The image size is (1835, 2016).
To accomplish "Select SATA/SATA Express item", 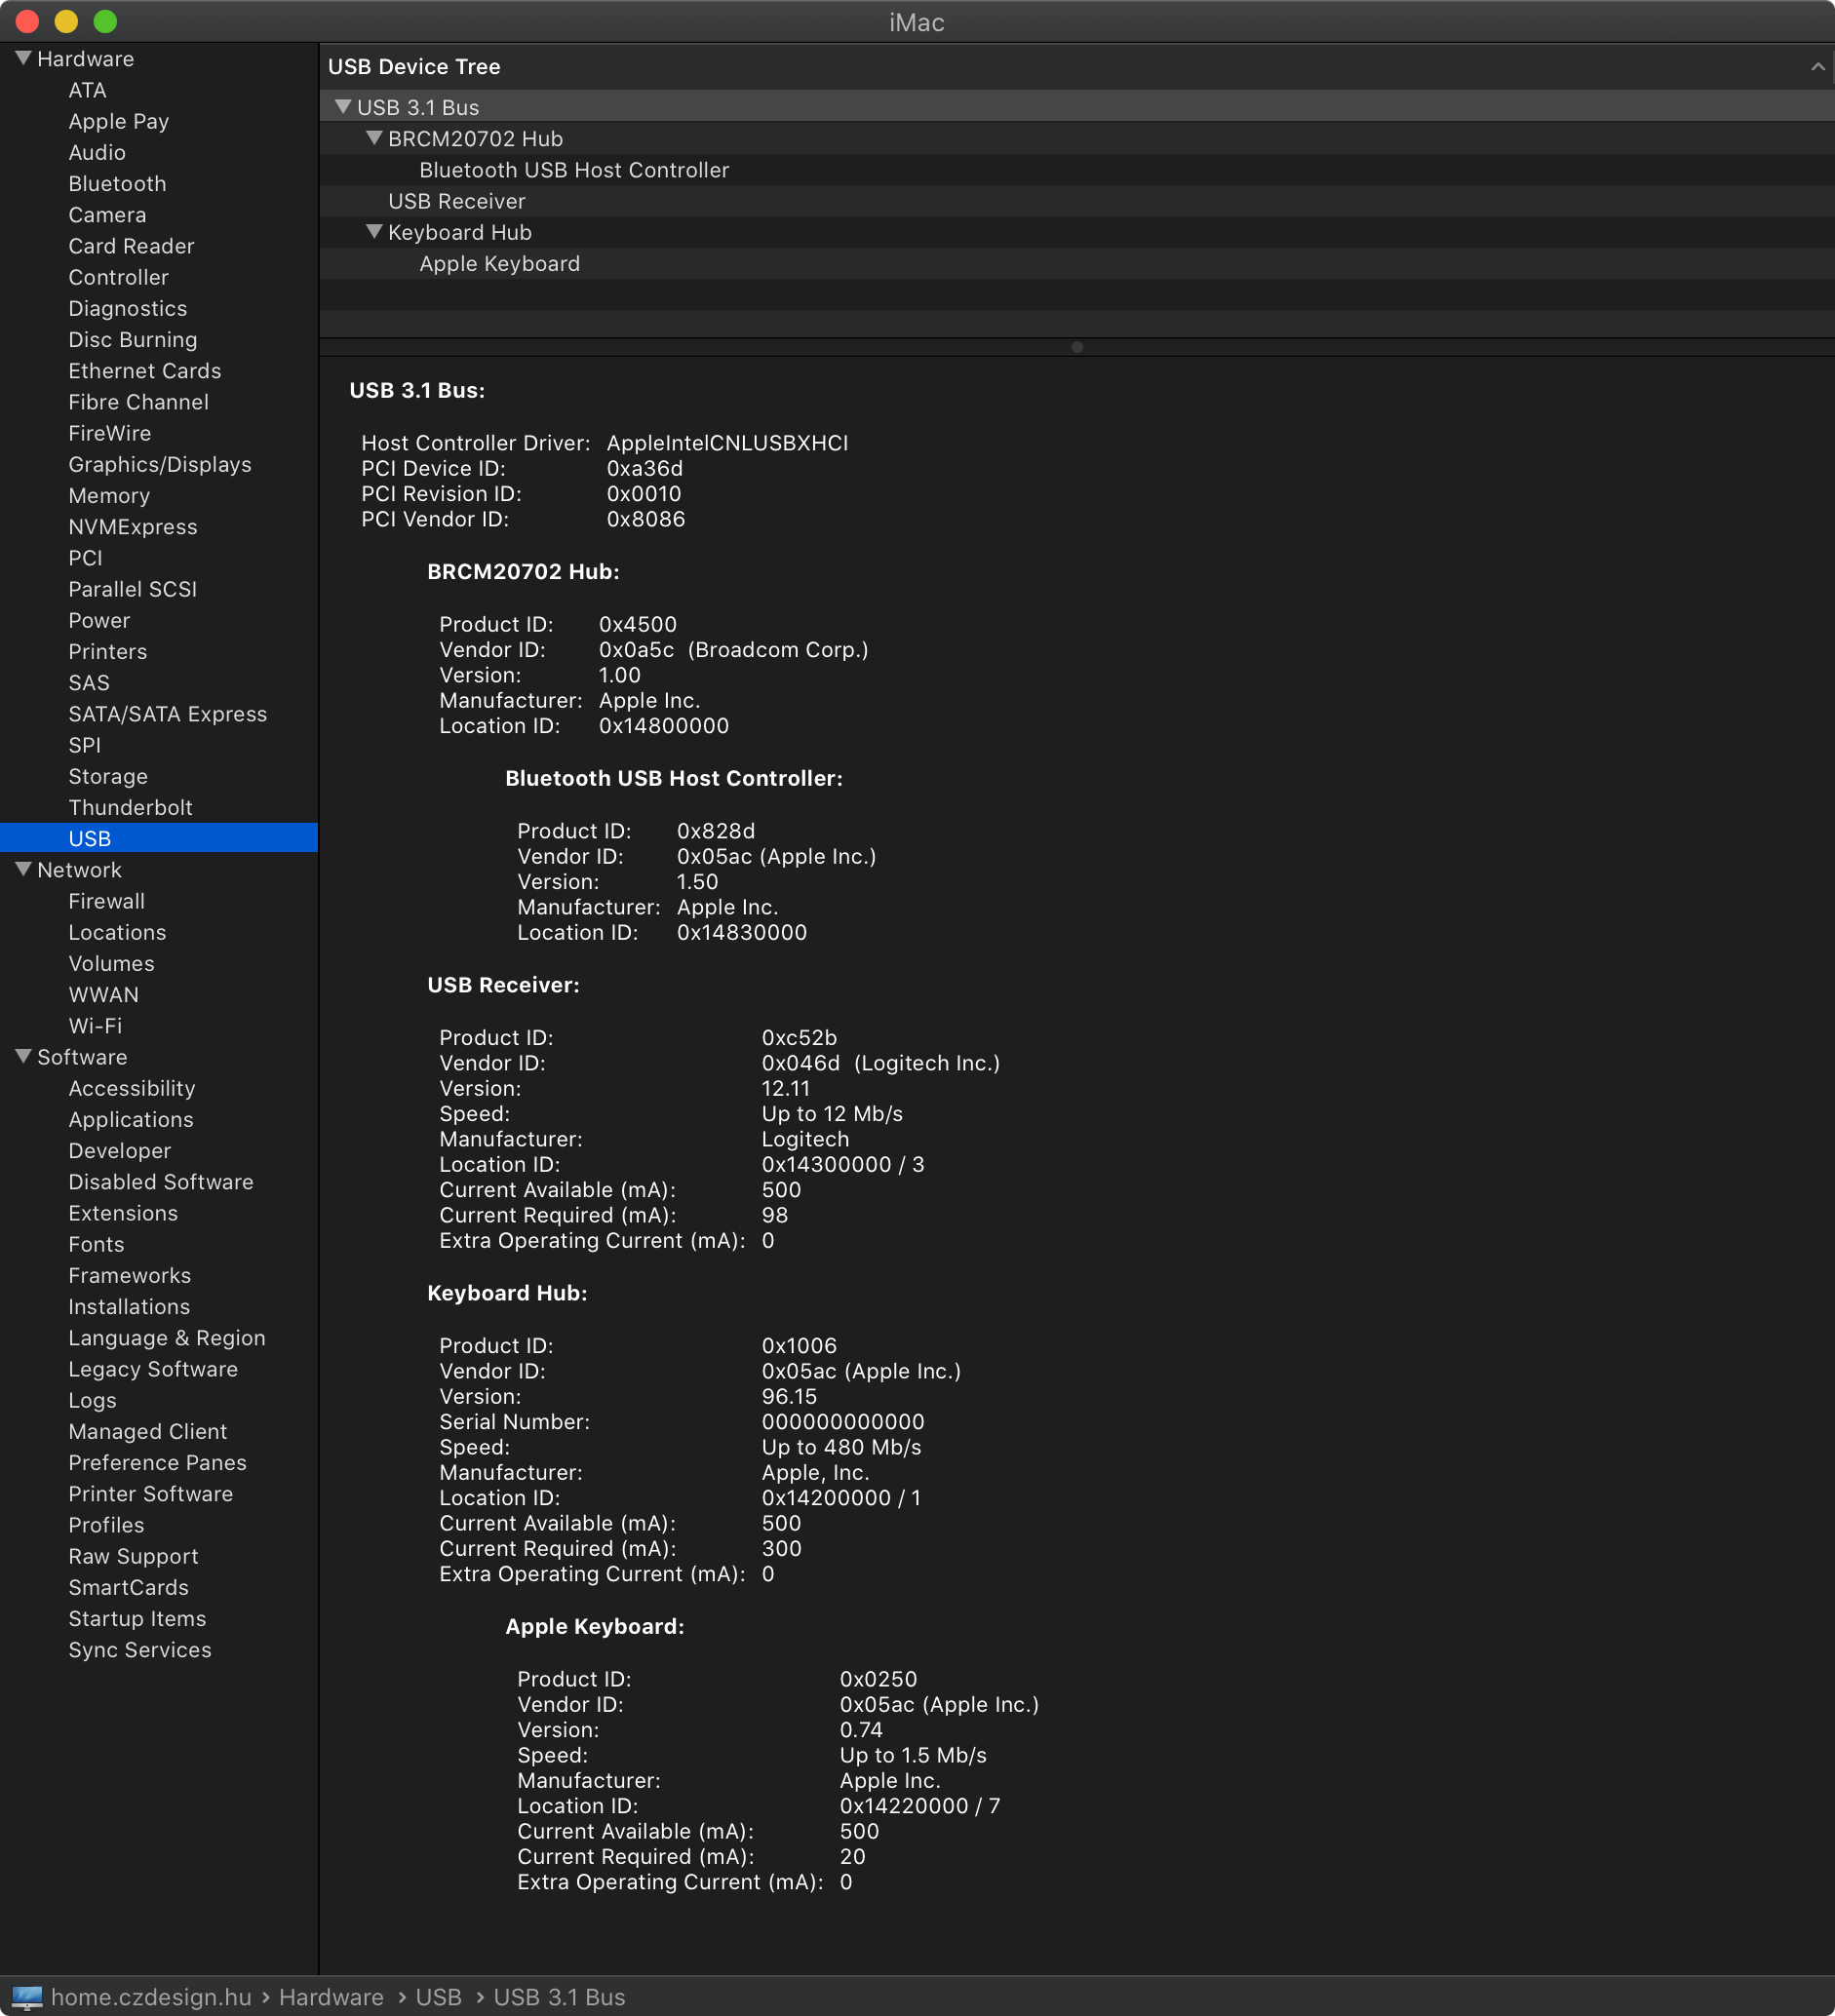I will click(167, 714).
